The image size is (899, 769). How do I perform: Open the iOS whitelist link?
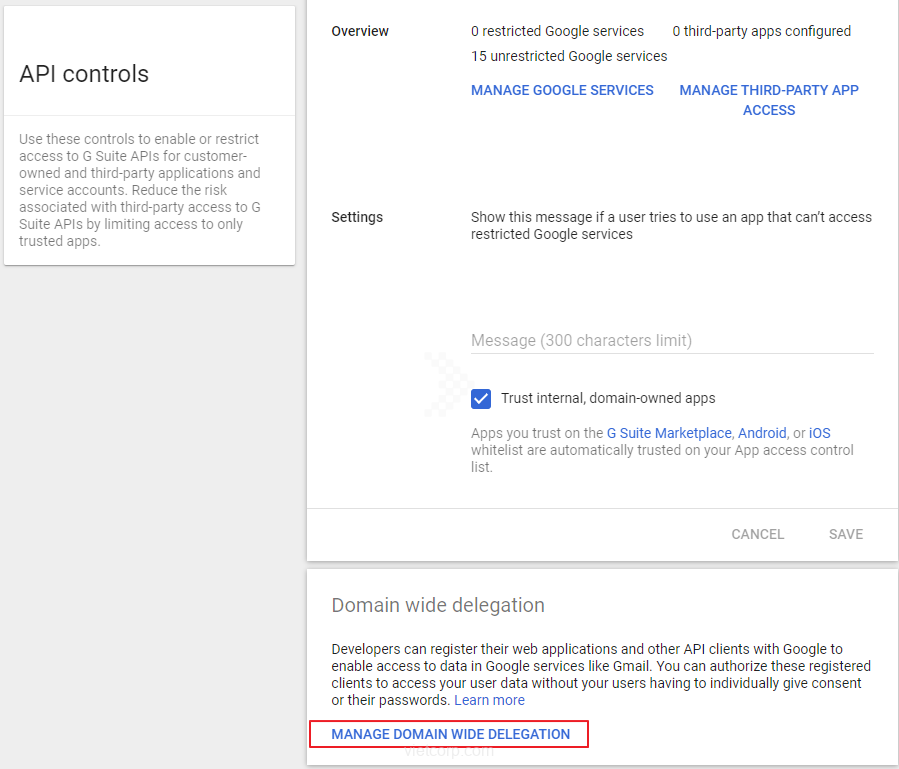819,433
